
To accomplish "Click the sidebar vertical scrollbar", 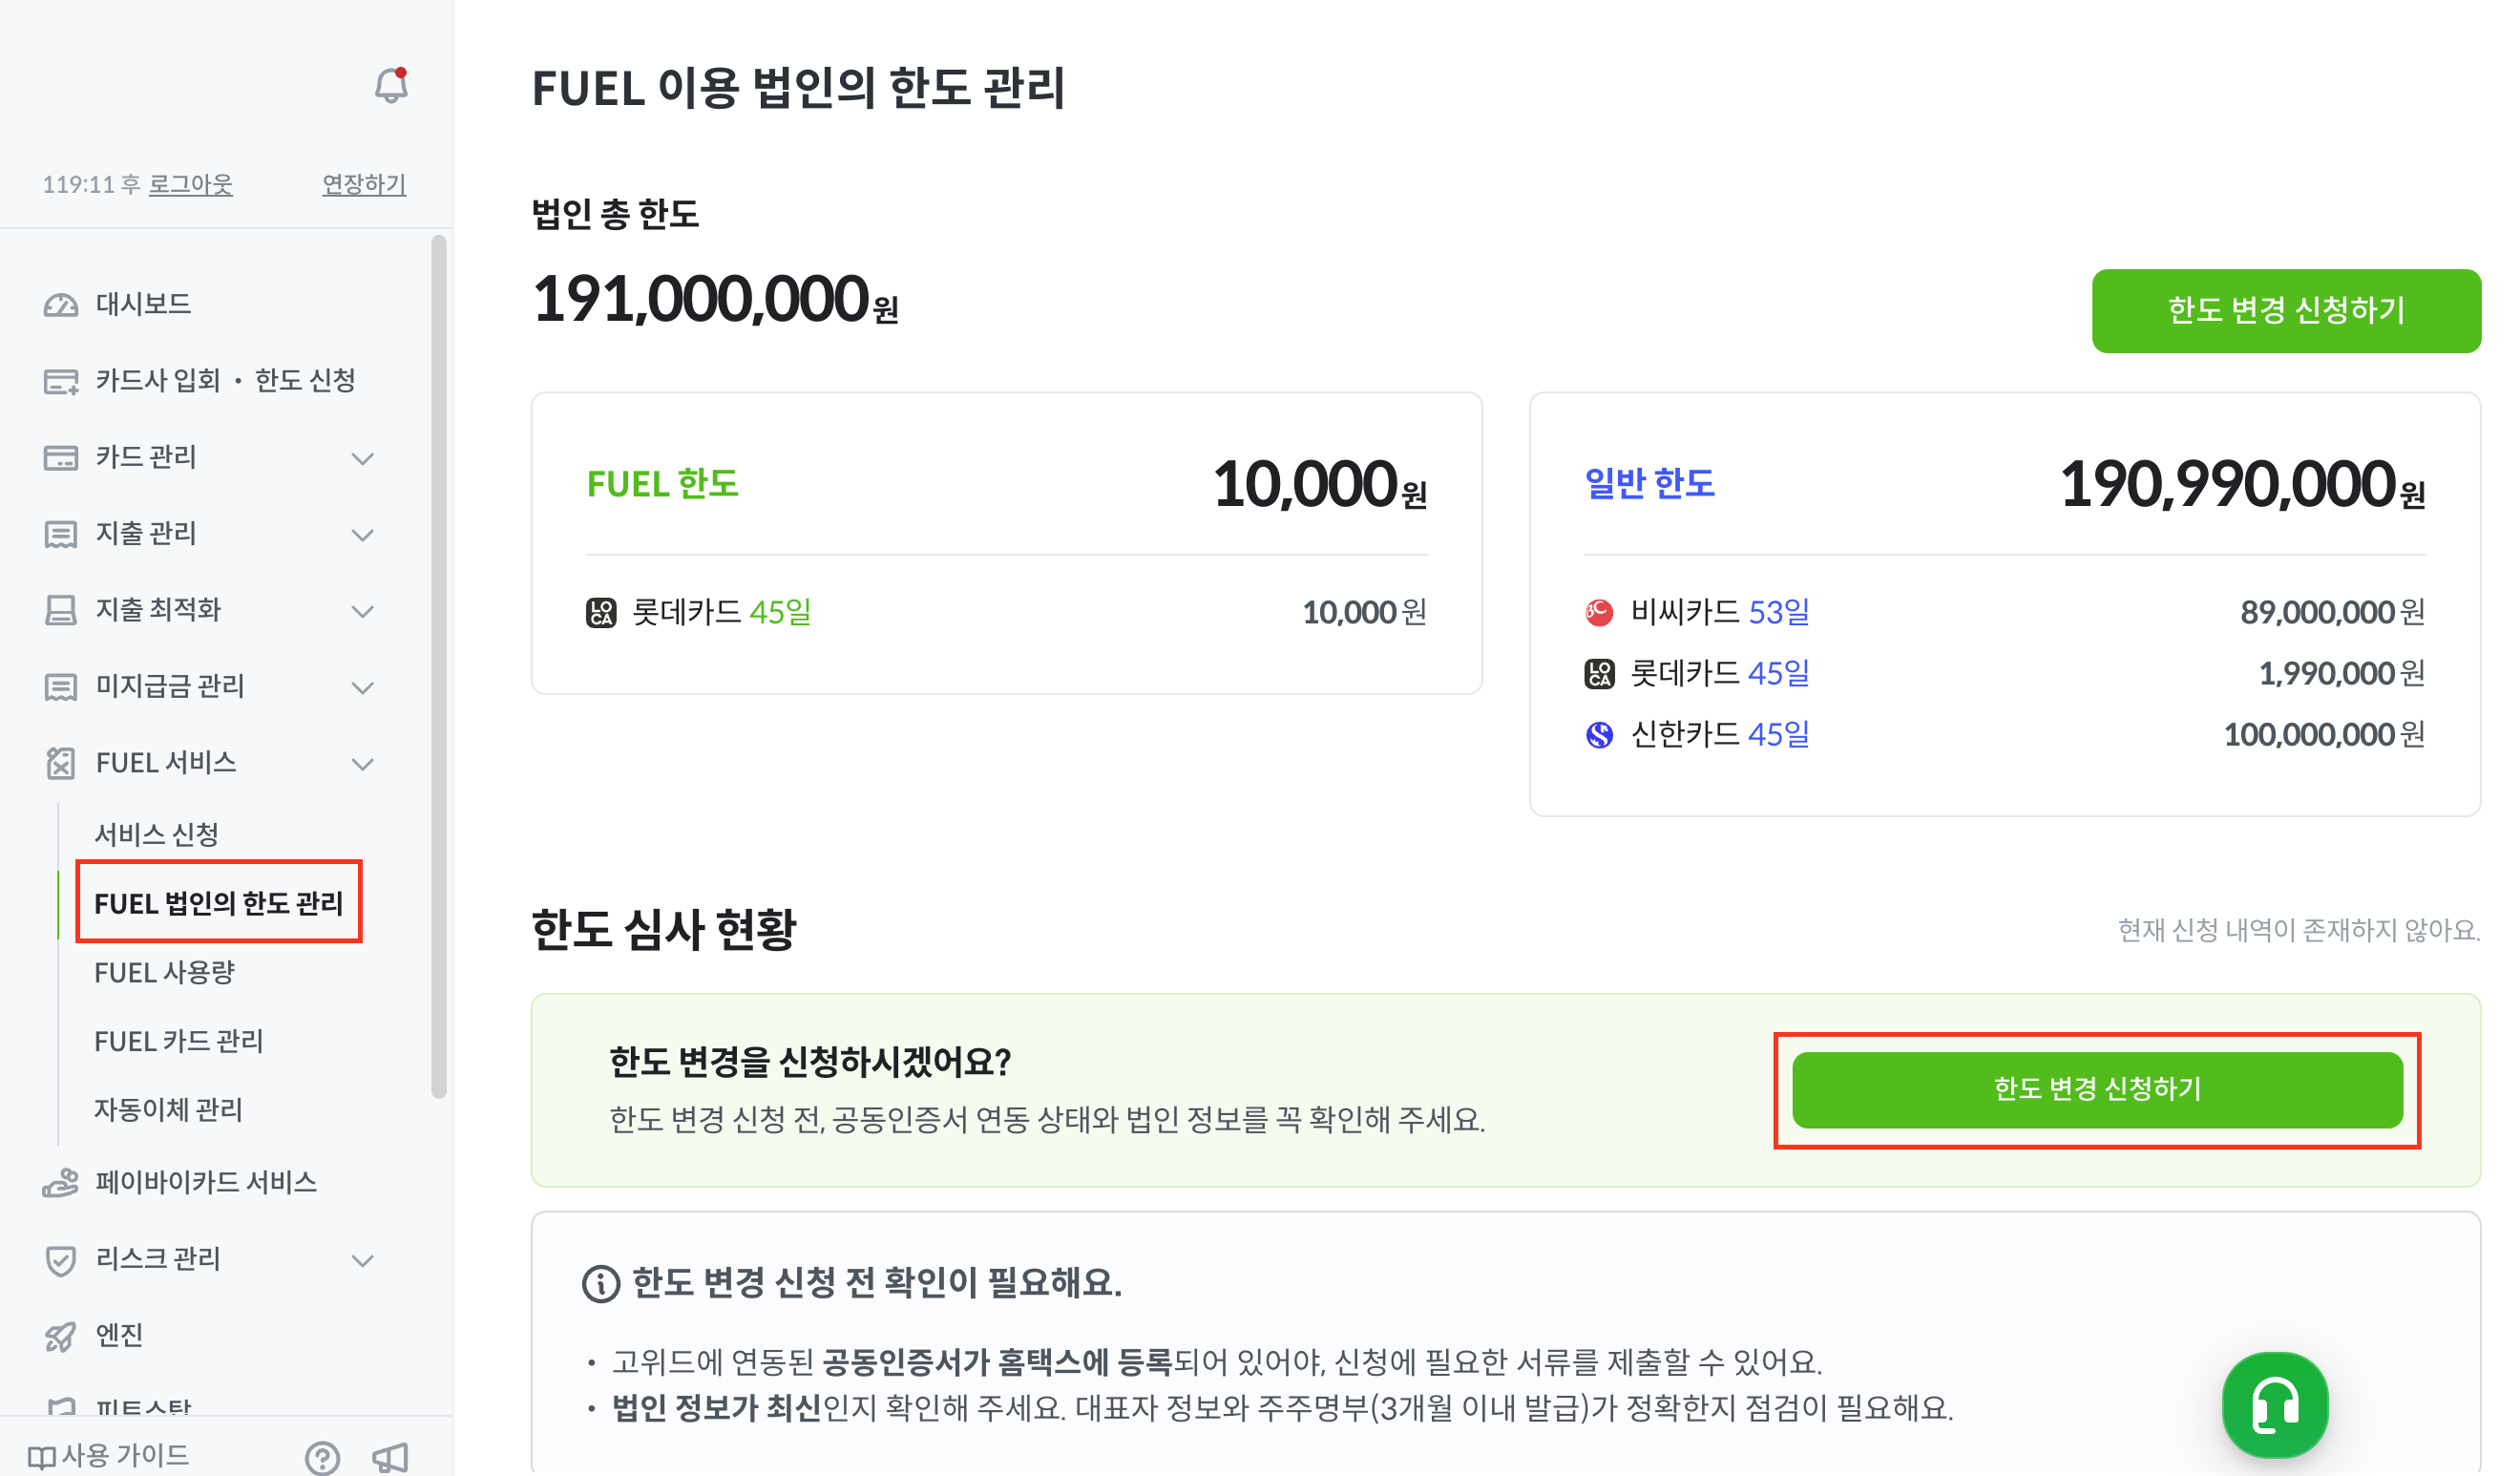I will [x=438, y=667].
